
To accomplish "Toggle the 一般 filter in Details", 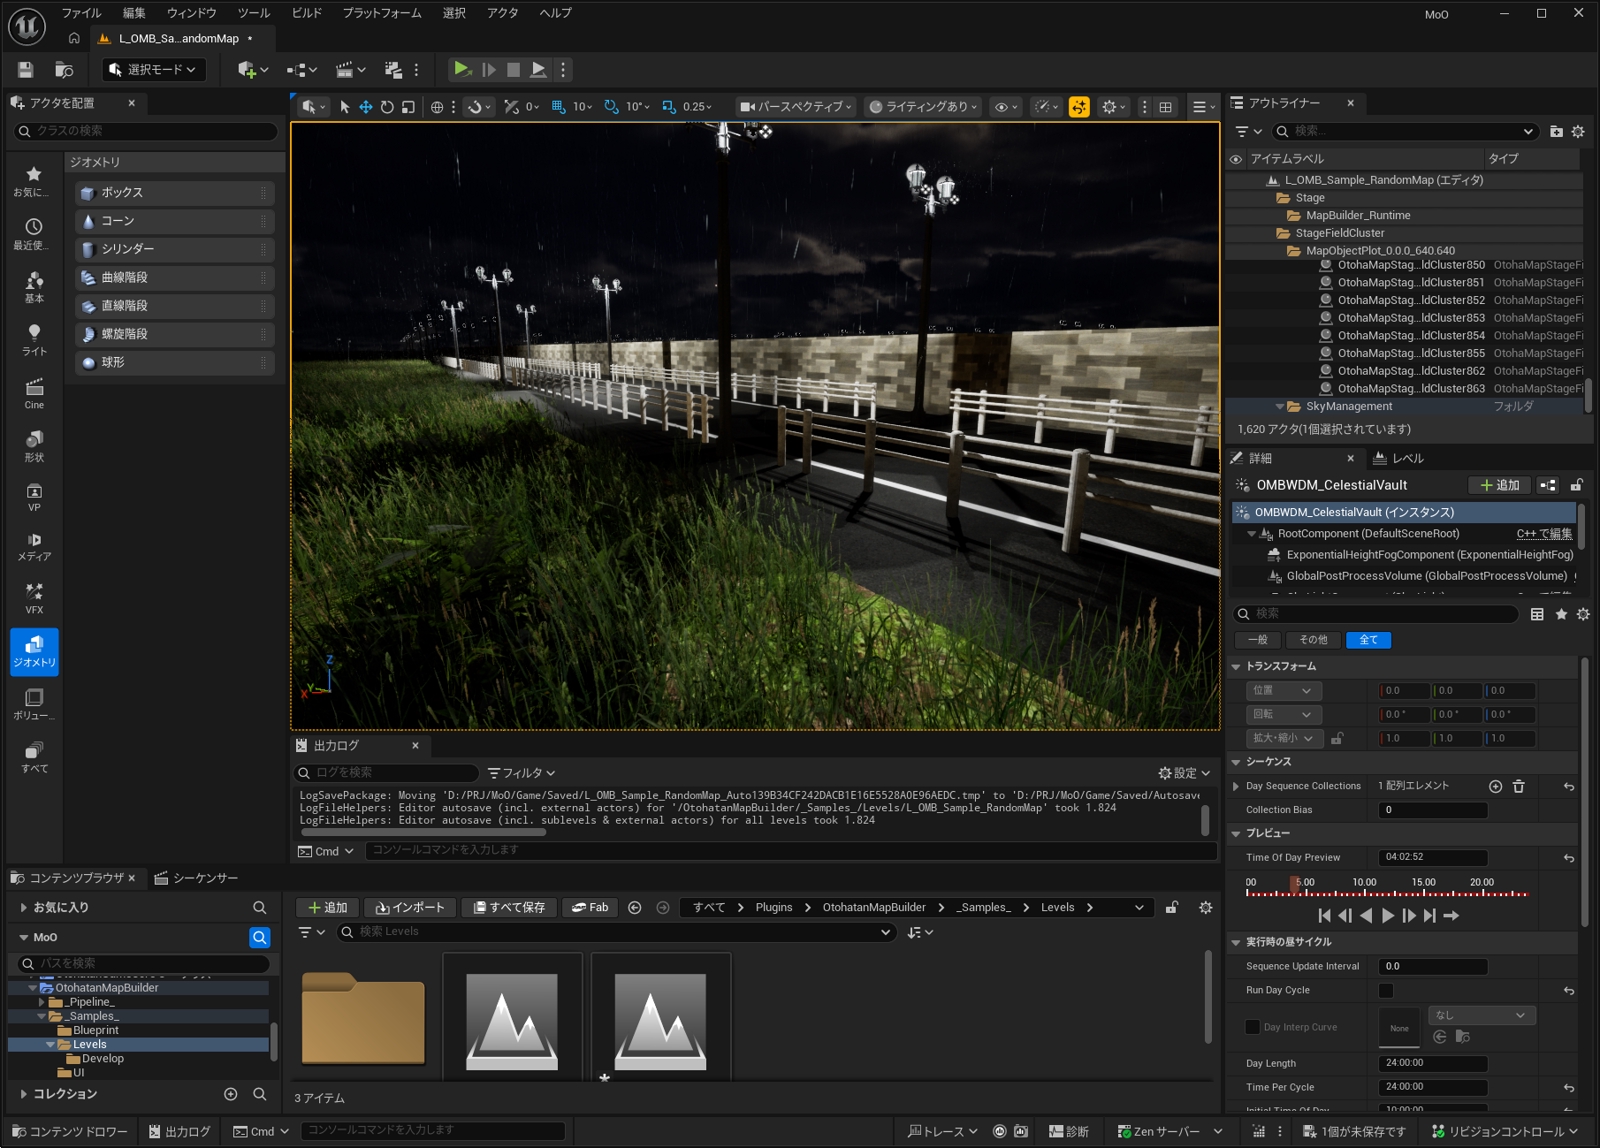I will (x=1258, y=640).
